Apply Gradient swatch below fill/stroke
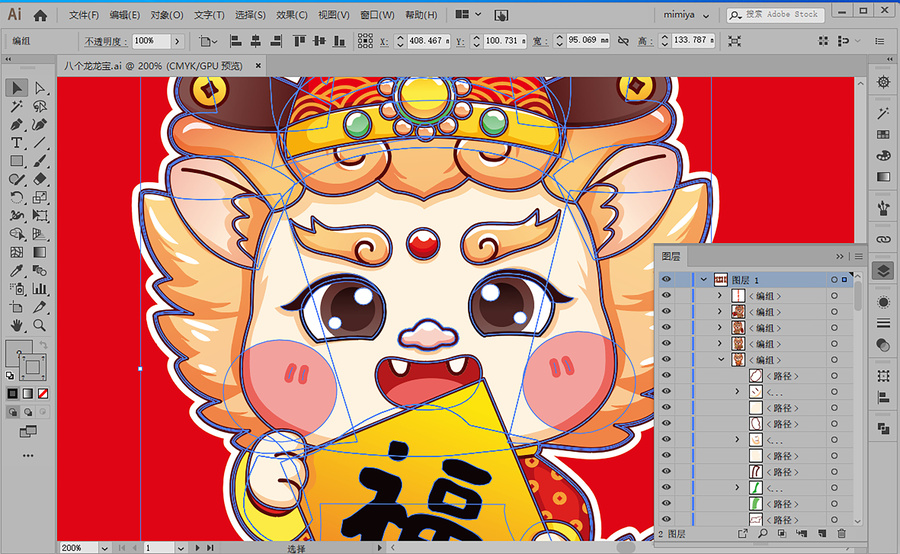Image resolution: width=900 pixels, height=554 pixels. click(28, 394)
